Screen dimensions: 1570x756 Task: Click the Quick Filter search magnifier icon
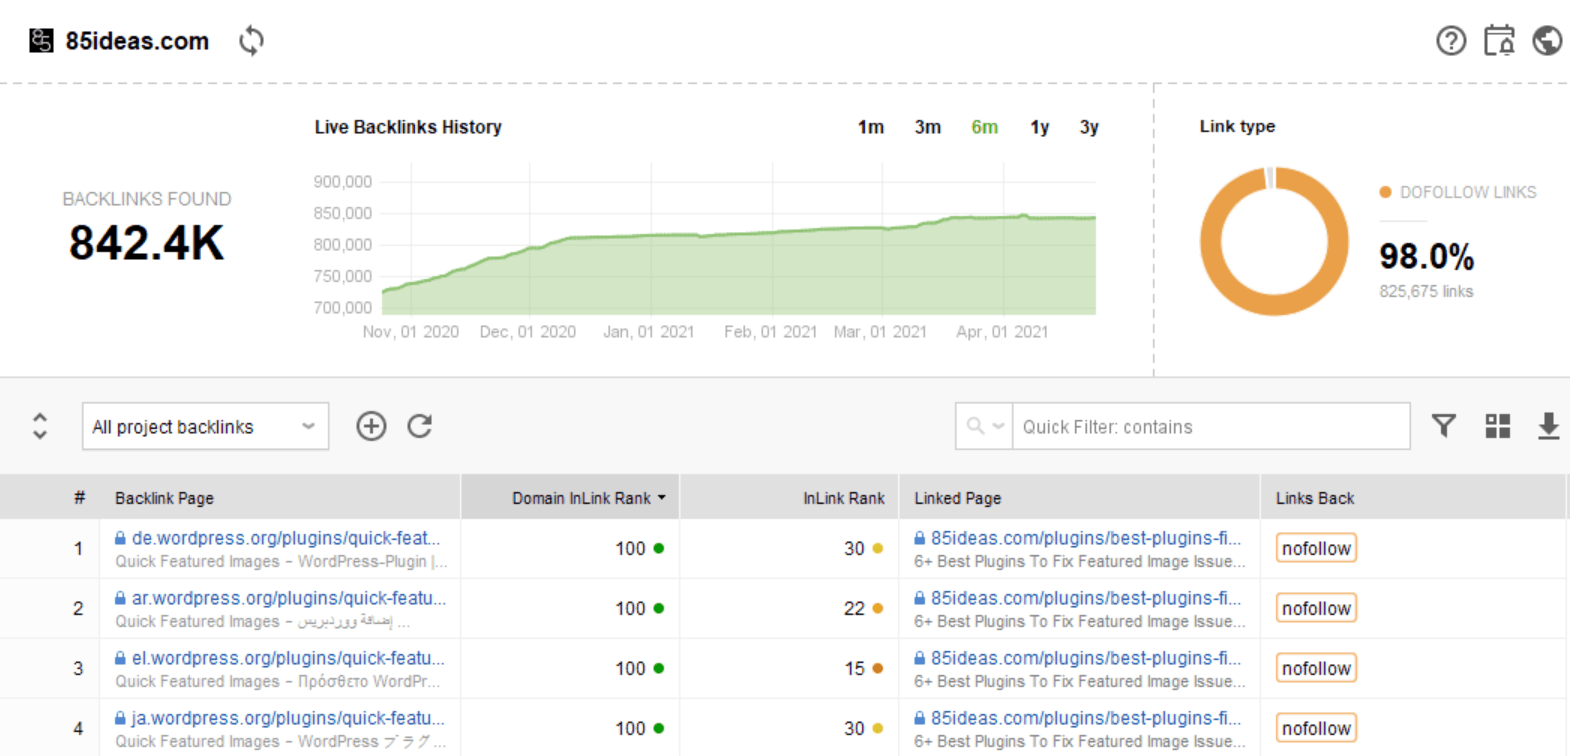tap(975, 427)
